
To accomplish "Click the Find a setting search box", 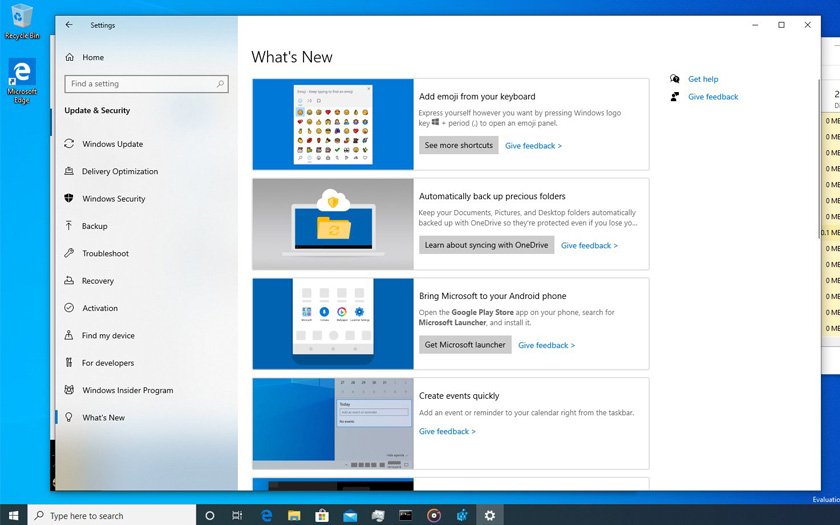I will [x=145, y=84].
